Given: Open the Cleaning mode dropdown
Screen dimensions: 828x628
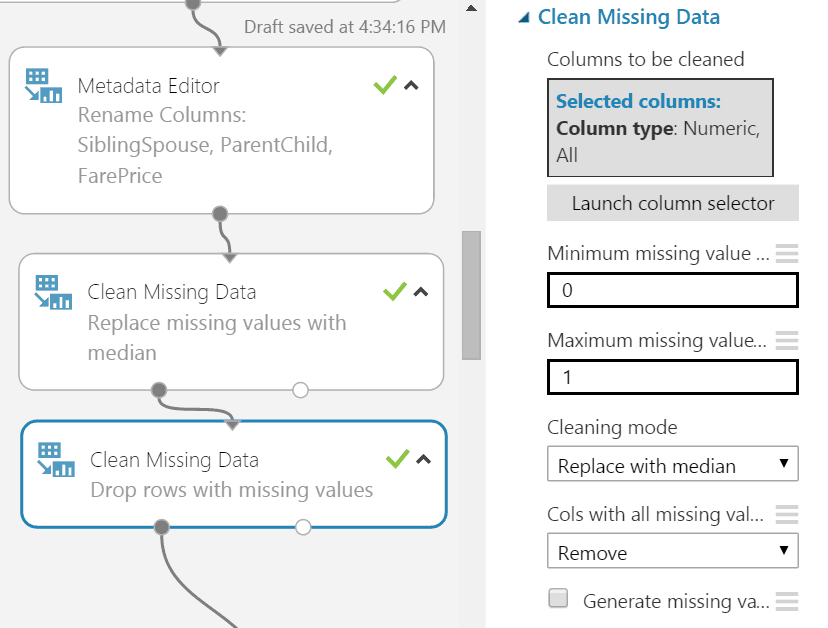Looking at the screenshot, I should pyautogui.click(x=672, y=466).
